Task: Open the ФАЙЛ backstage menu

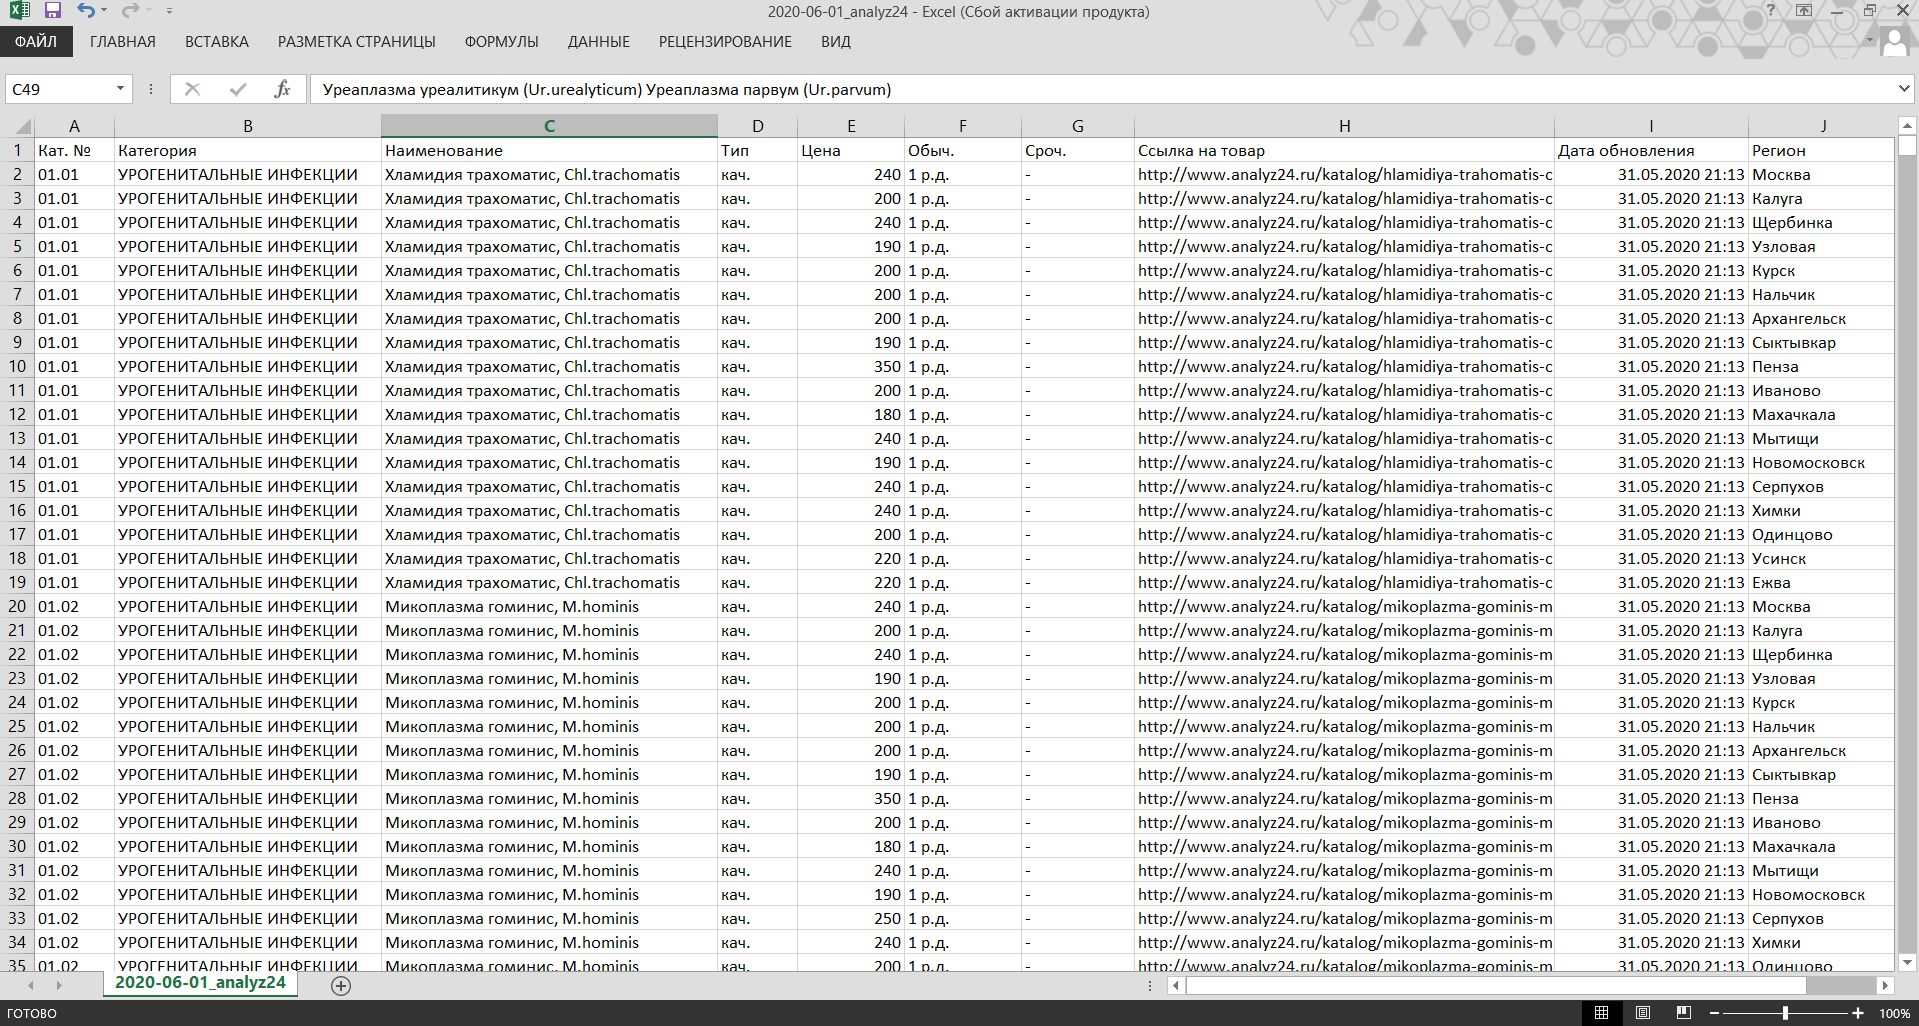Action: tap(36, 42)
